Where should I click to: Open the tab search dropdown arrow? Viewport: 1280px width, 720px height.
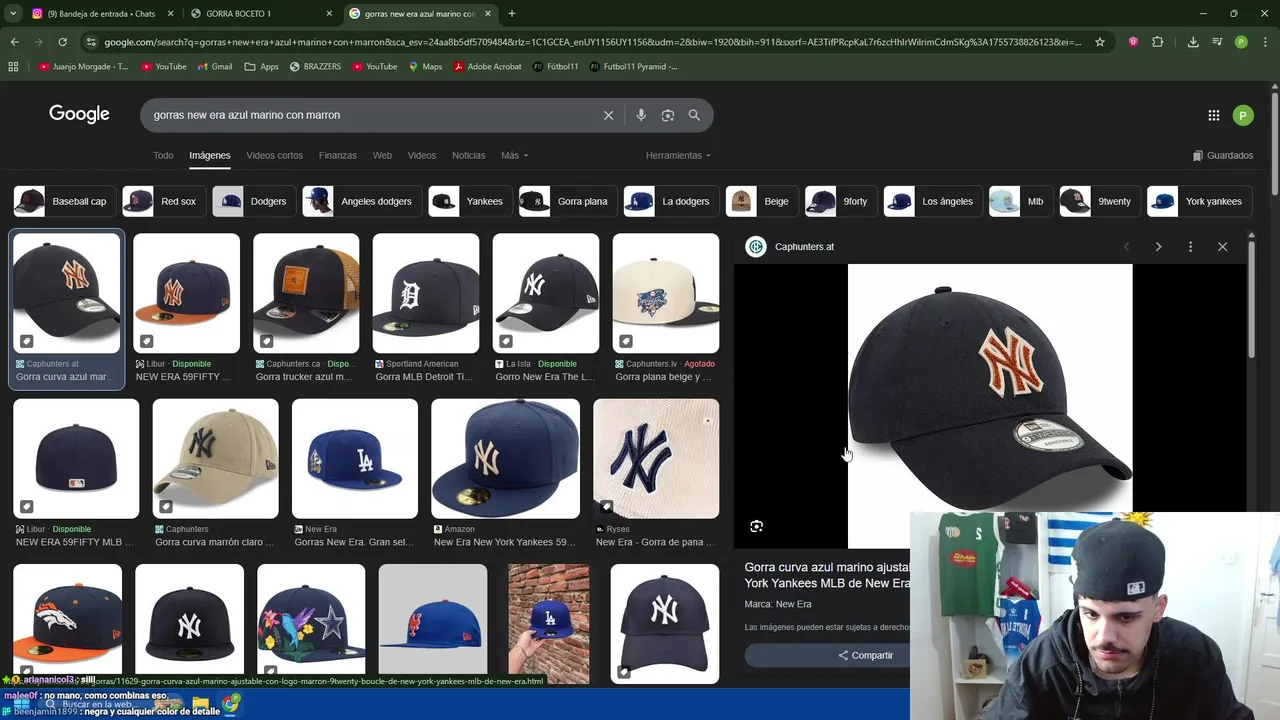[13, 14]
